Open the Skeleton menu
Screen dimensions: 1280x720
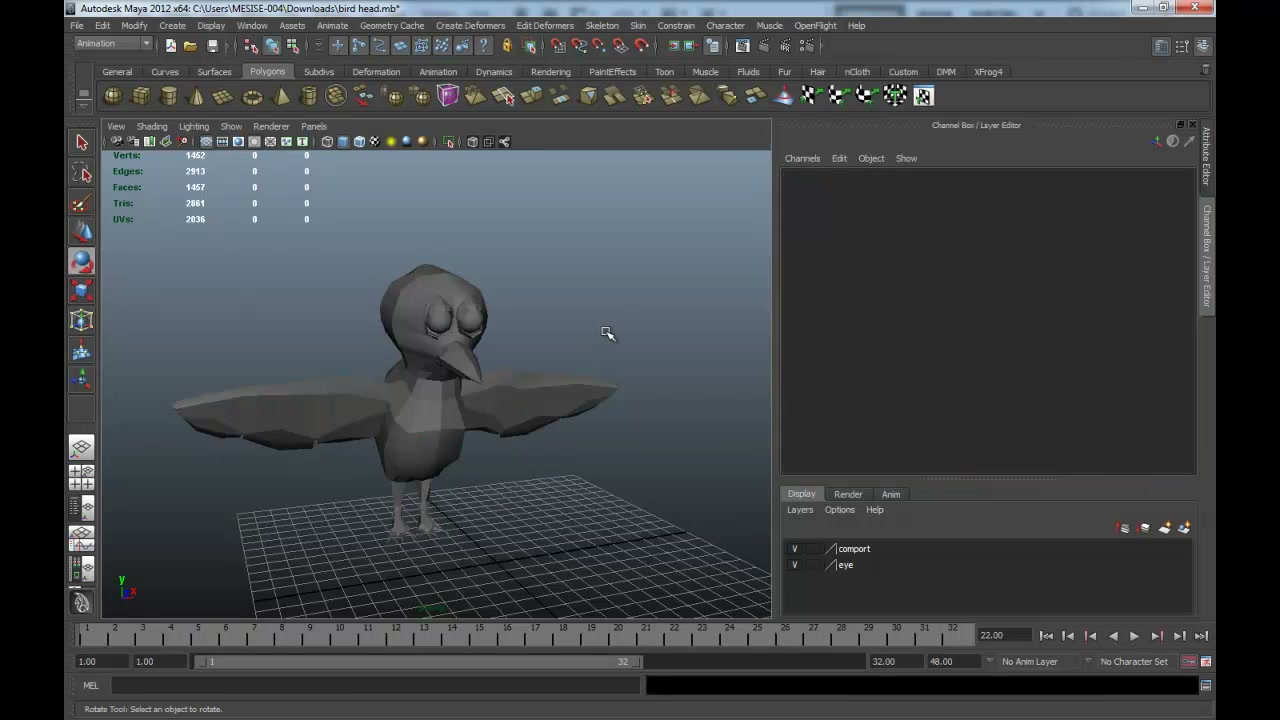click(x=602, y=26)
